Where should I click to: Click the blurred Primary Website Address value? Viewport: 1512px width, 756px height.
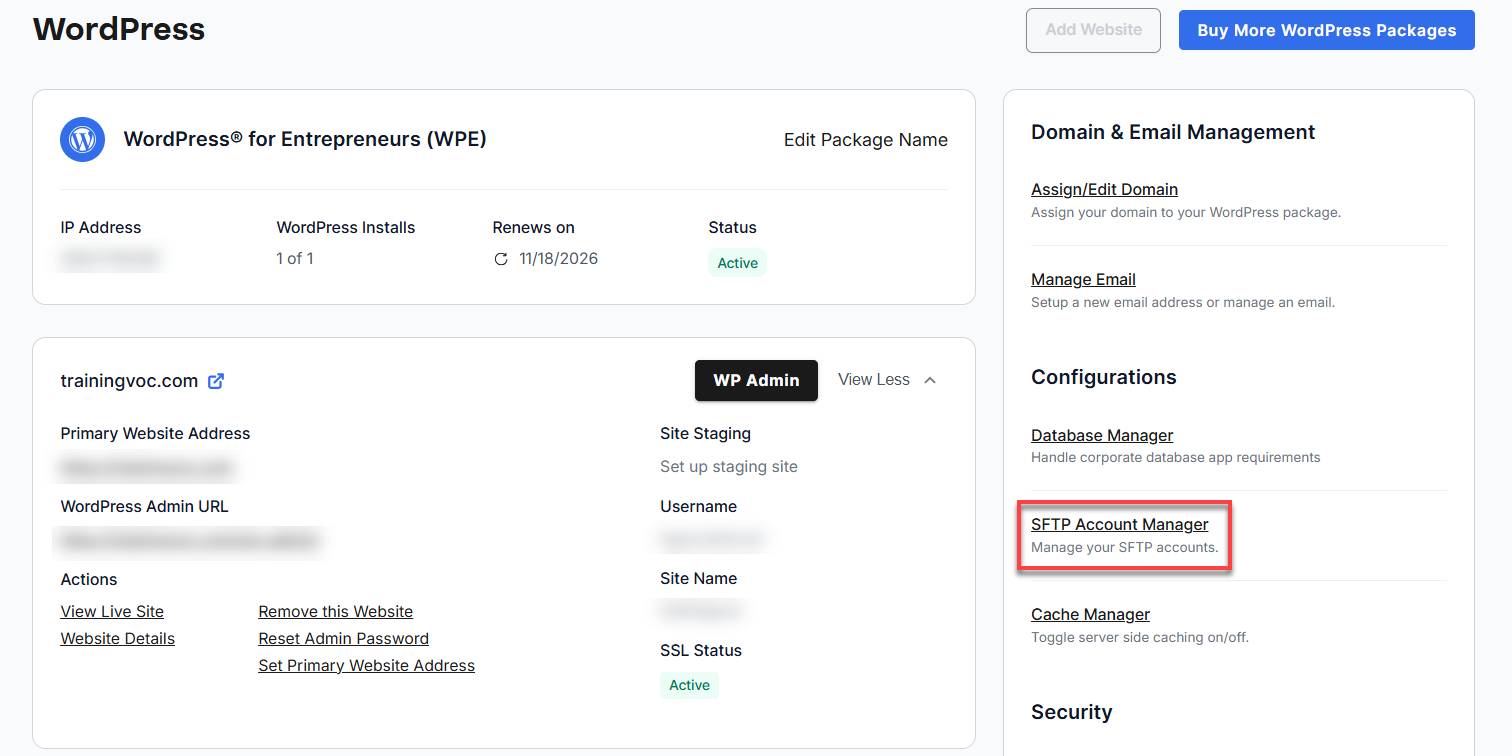coord(147,467)
